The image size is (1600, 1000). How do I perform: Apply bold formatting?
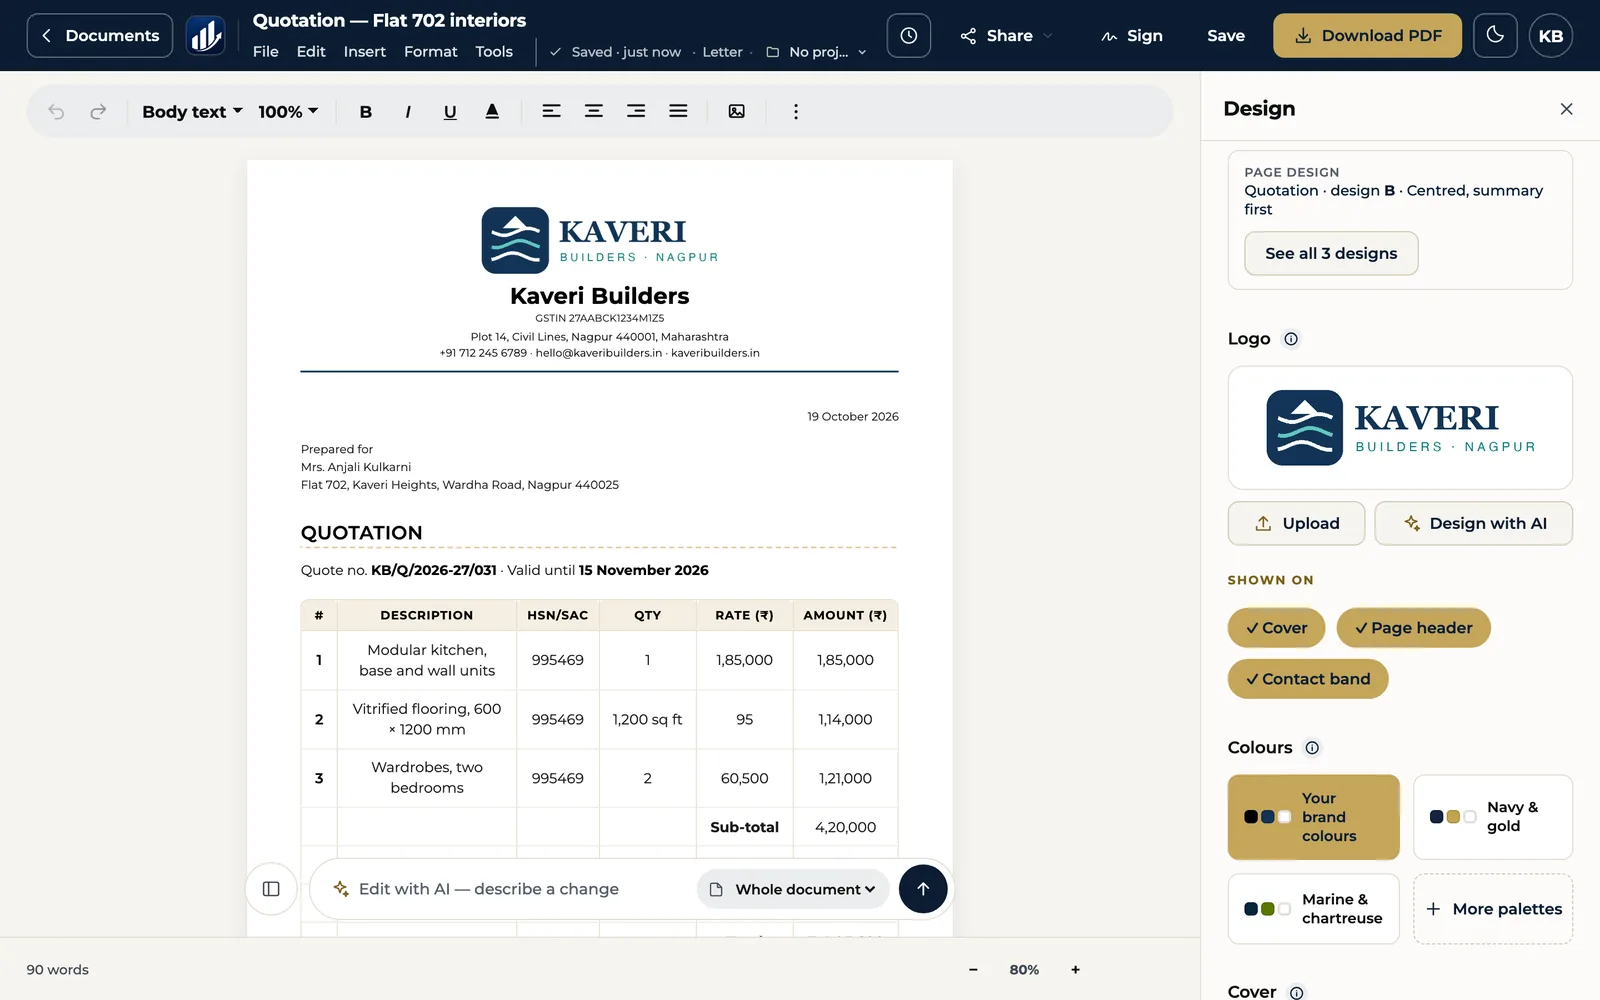[366, 112]
